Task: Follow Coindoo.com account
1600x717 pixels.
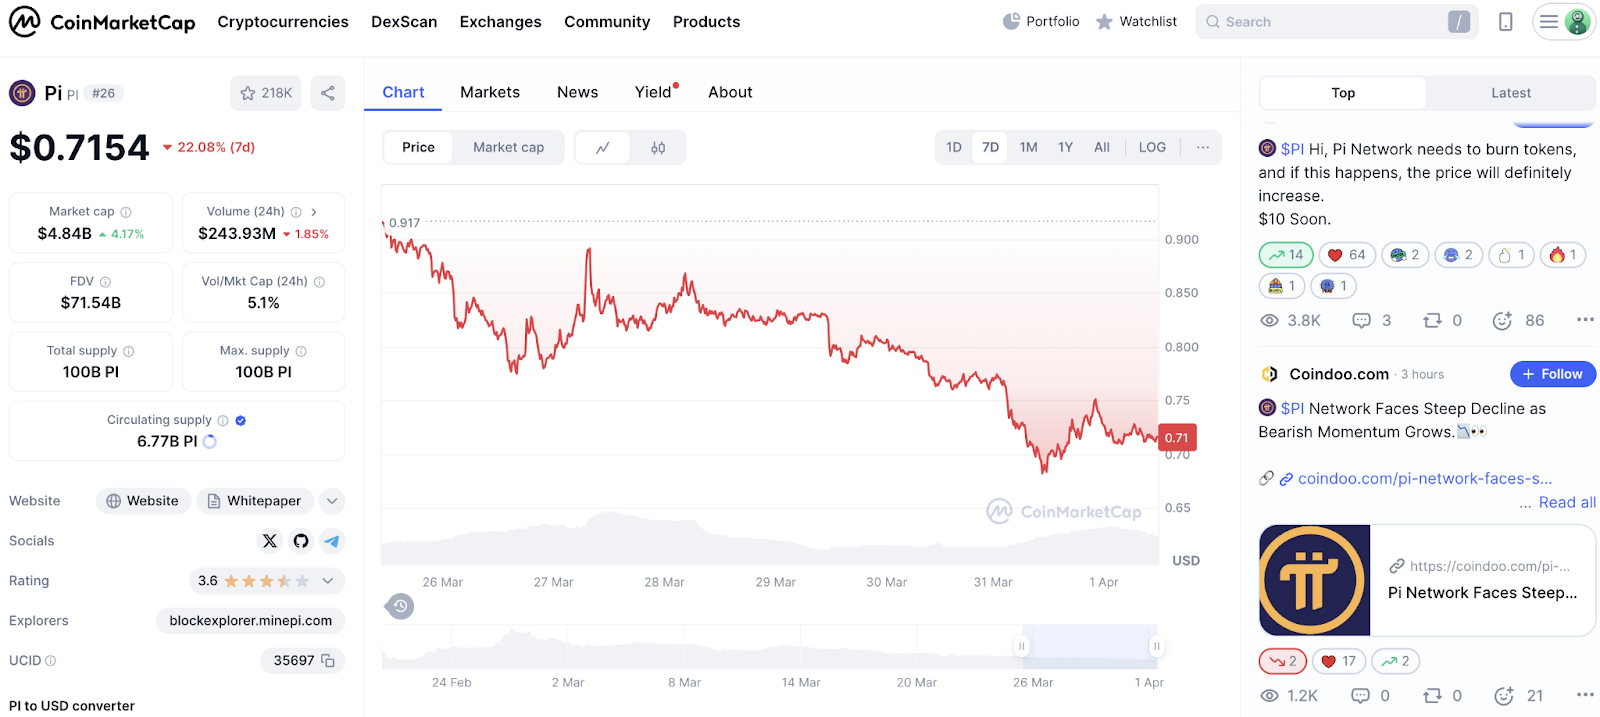Action: [1552, 374]
